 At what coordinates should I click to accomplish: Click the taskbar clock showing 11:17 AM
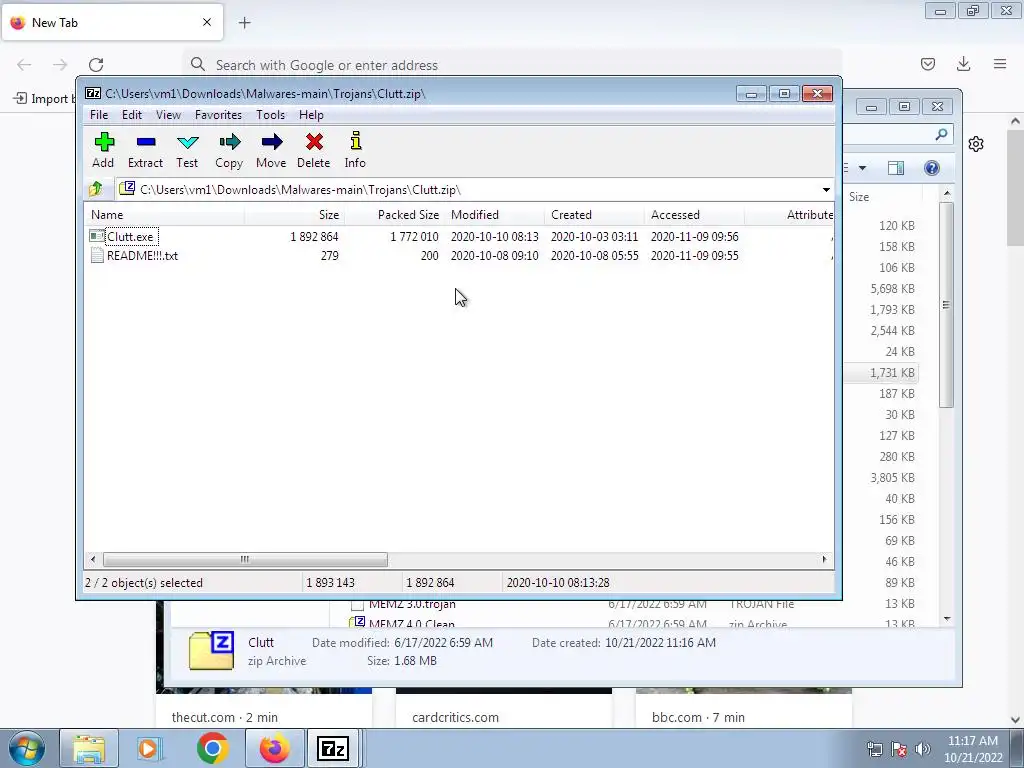tap(973, 749)
